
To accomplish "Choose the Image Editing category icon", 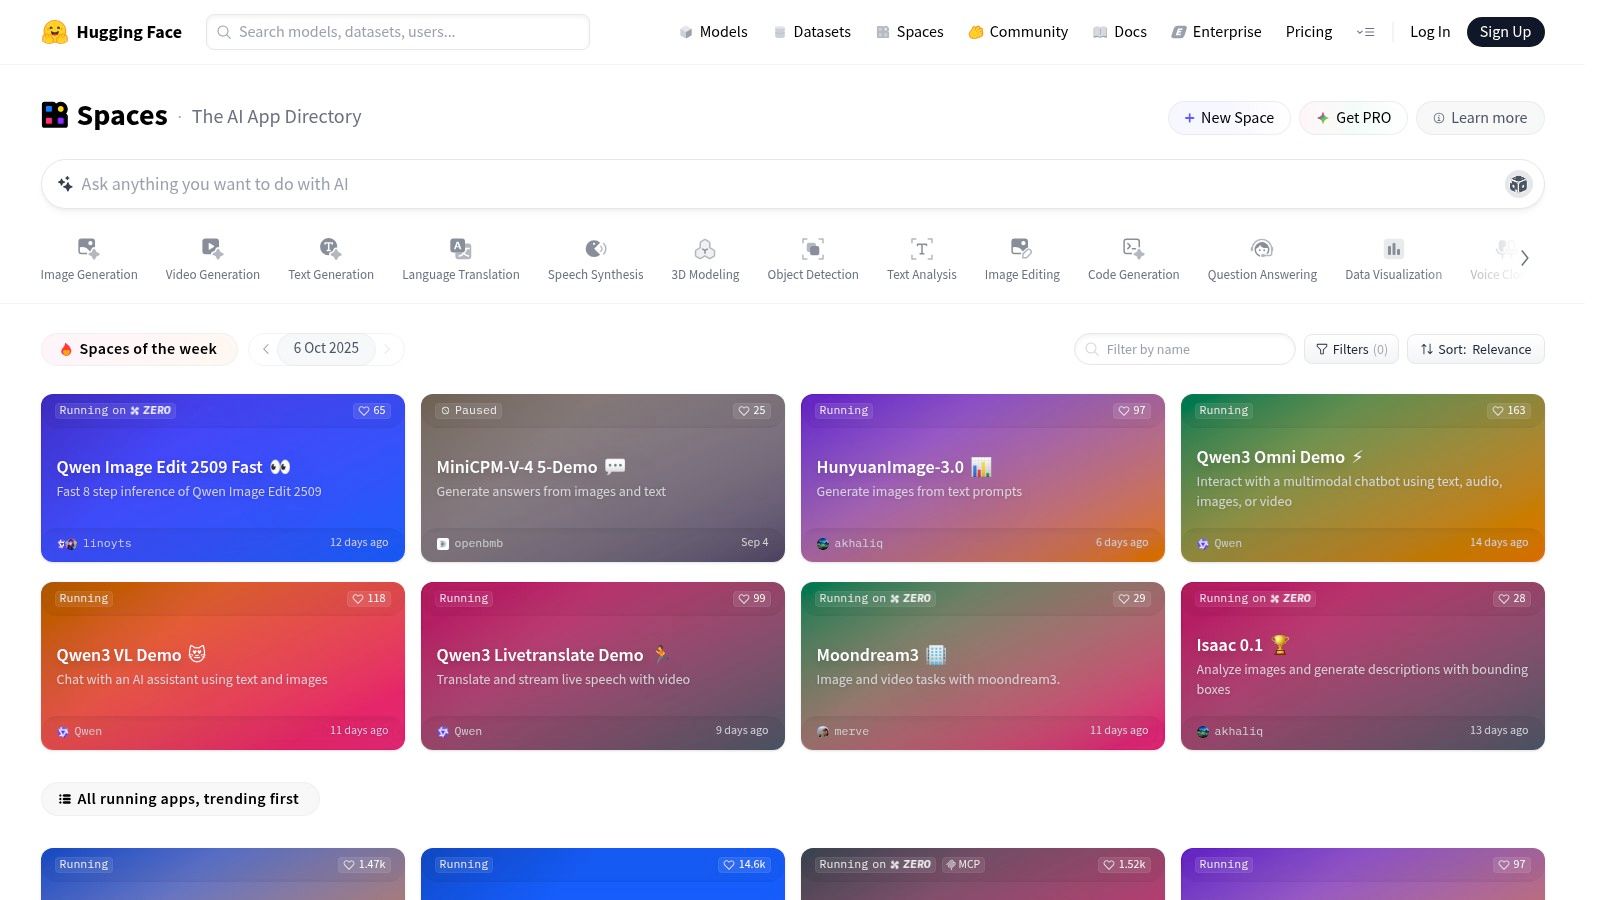I will point(1022,248).
